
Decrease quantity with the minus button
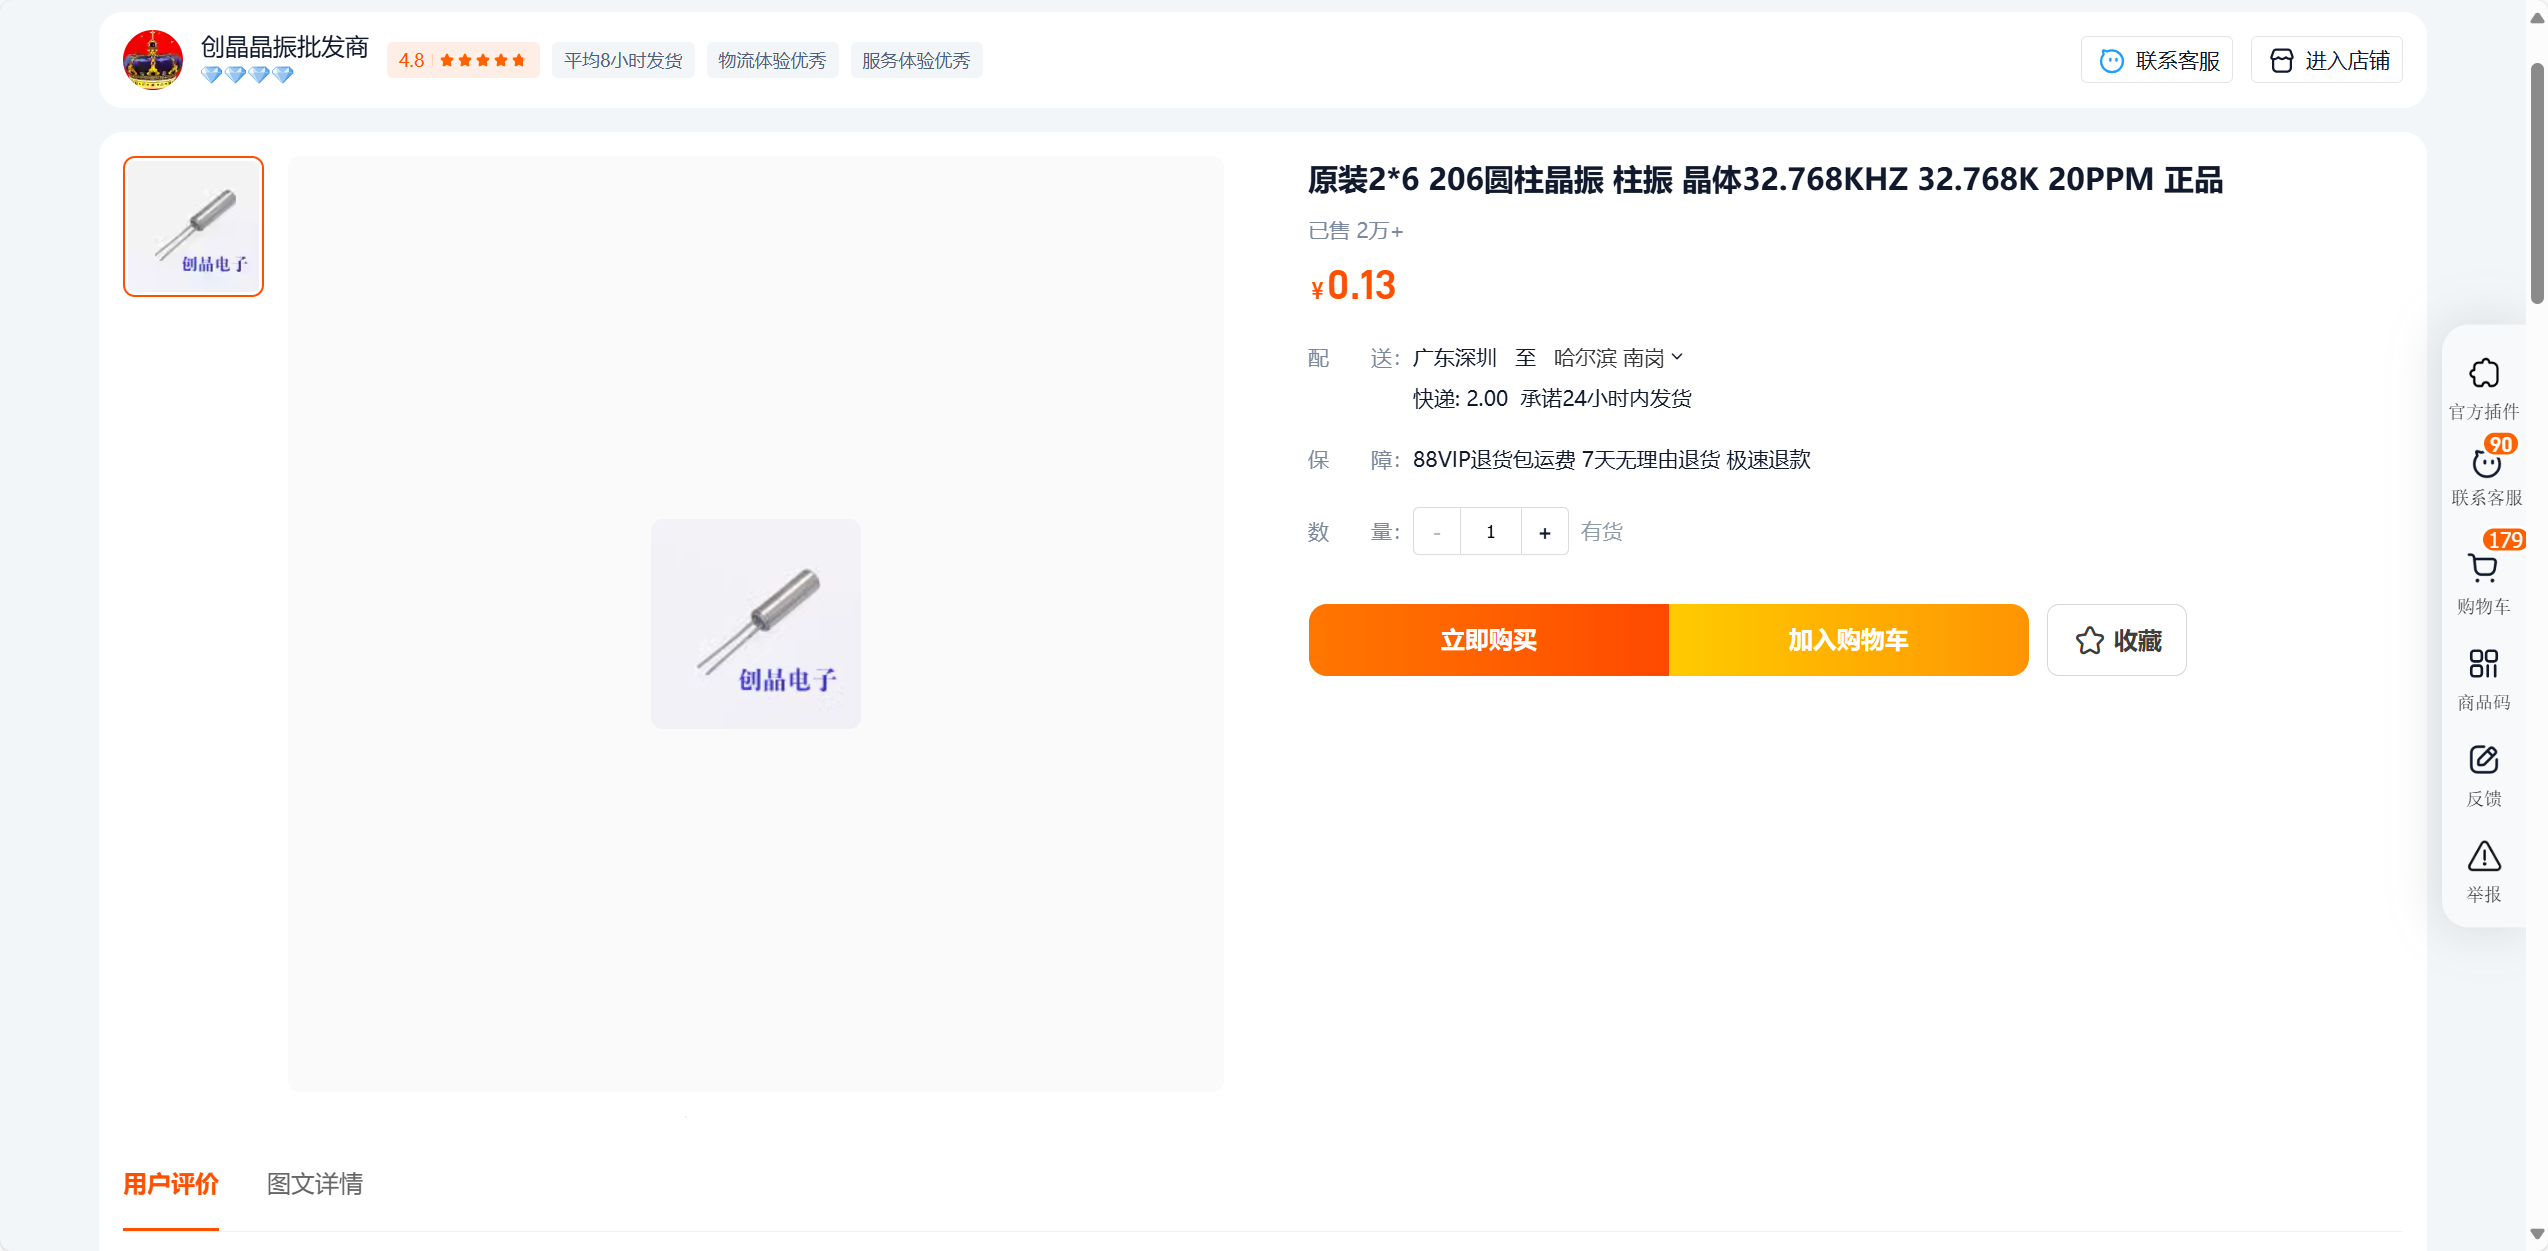[1437, 532]
